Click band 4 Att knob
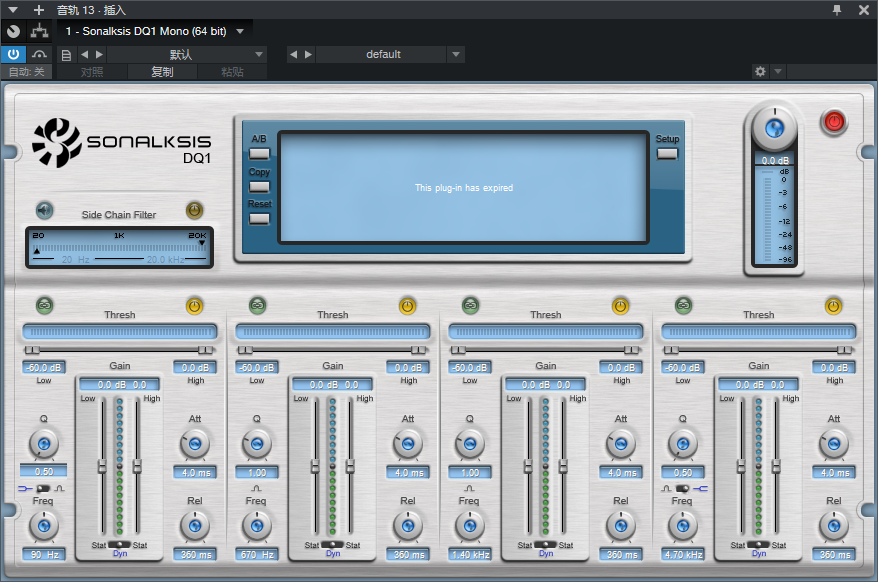 coord(834,444)
